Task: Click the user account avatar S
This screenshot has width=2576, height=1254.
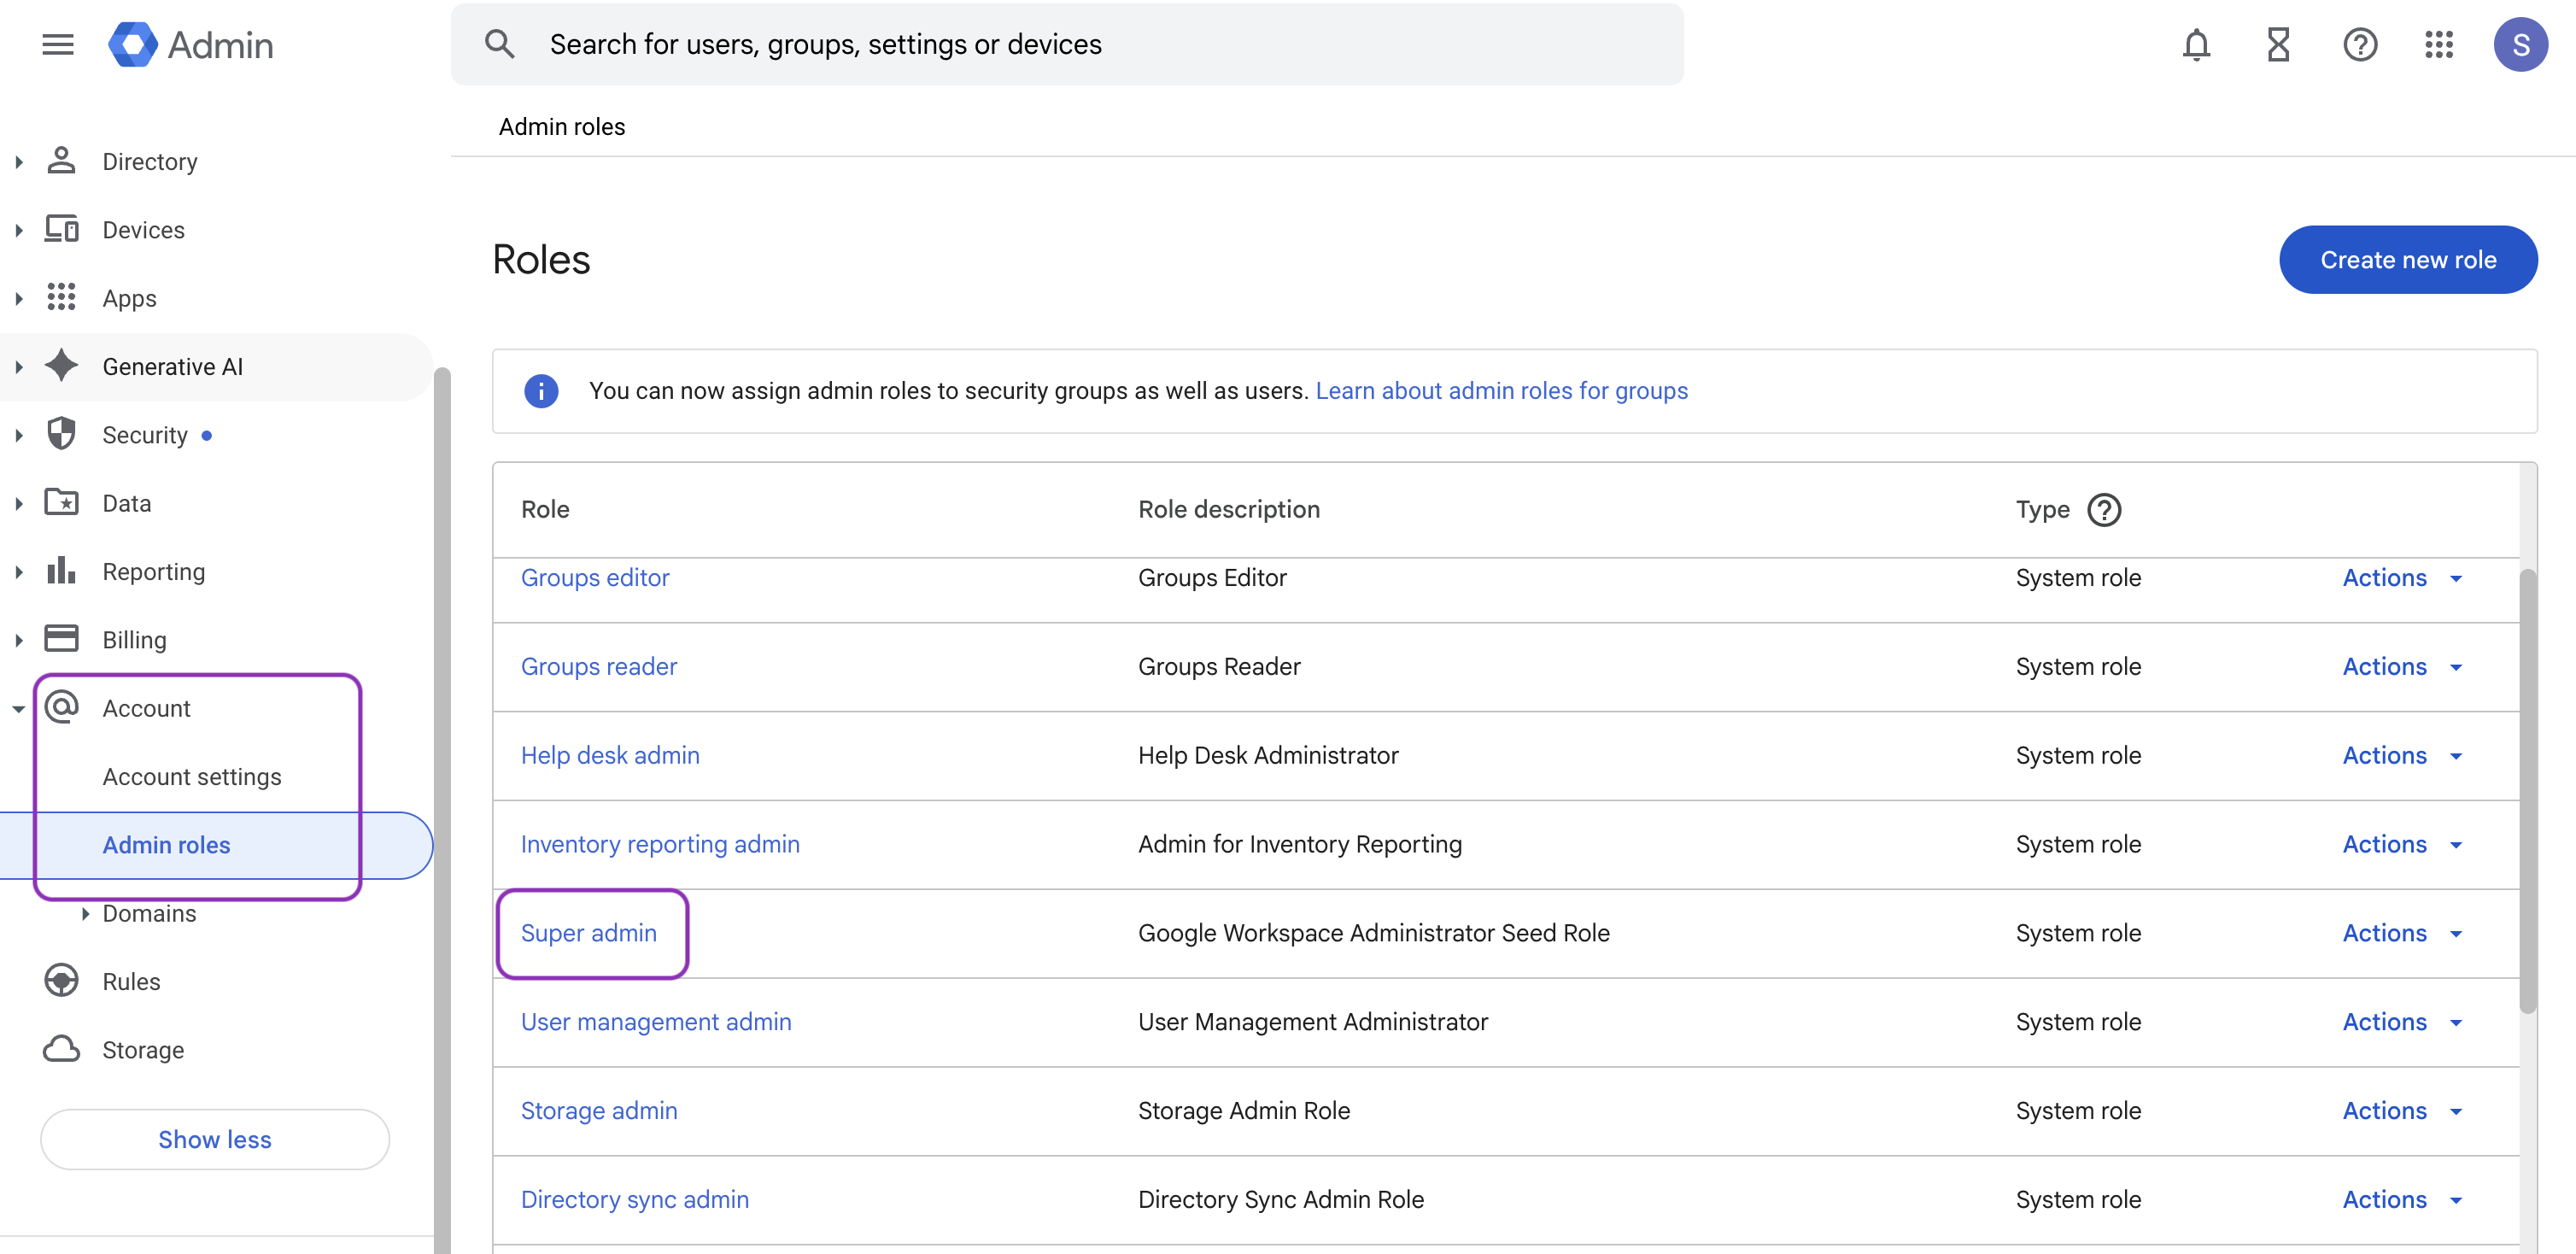Action: pyautogui.click(x=2520, y=44)
